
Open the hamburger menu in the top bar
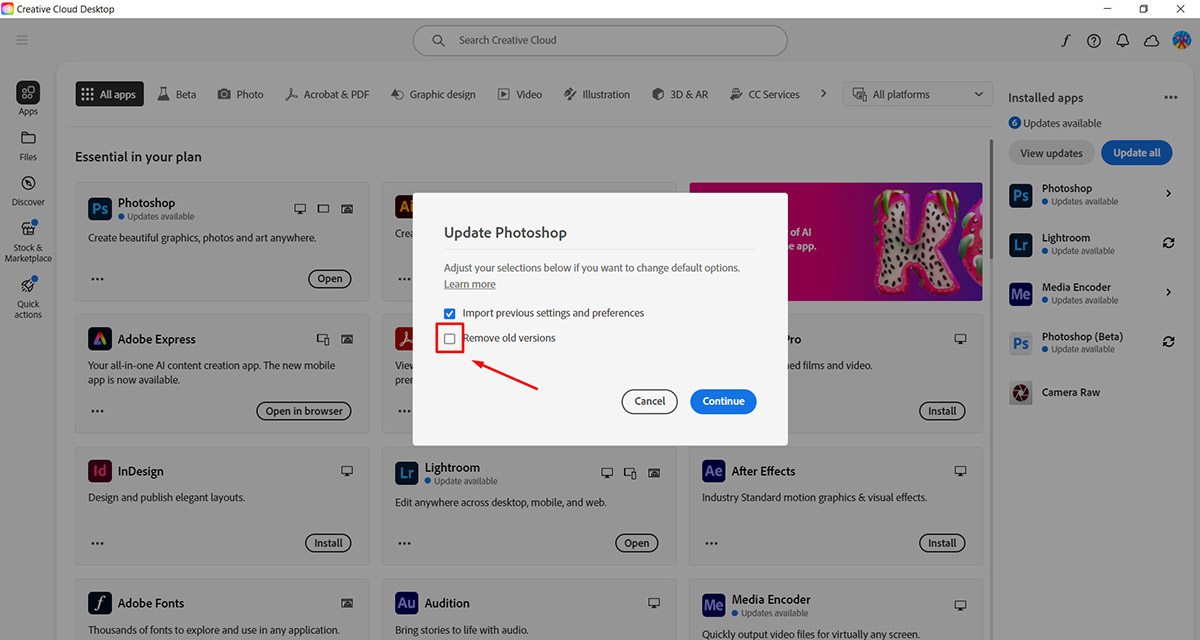pos(22,40)
